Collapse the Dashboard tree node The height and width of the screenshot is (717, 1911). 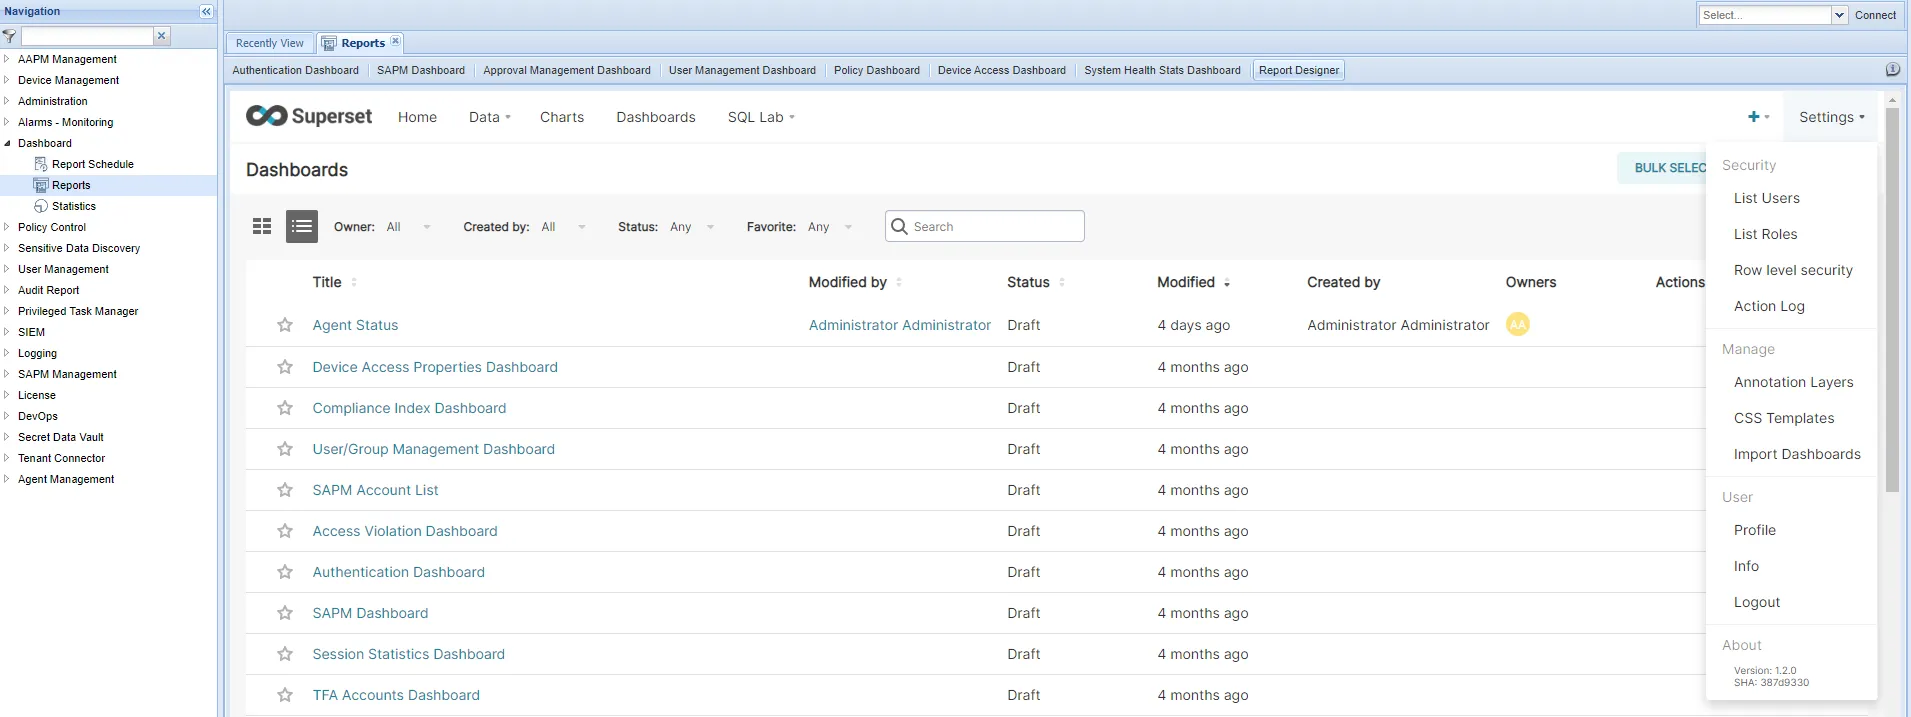(7, 143)
